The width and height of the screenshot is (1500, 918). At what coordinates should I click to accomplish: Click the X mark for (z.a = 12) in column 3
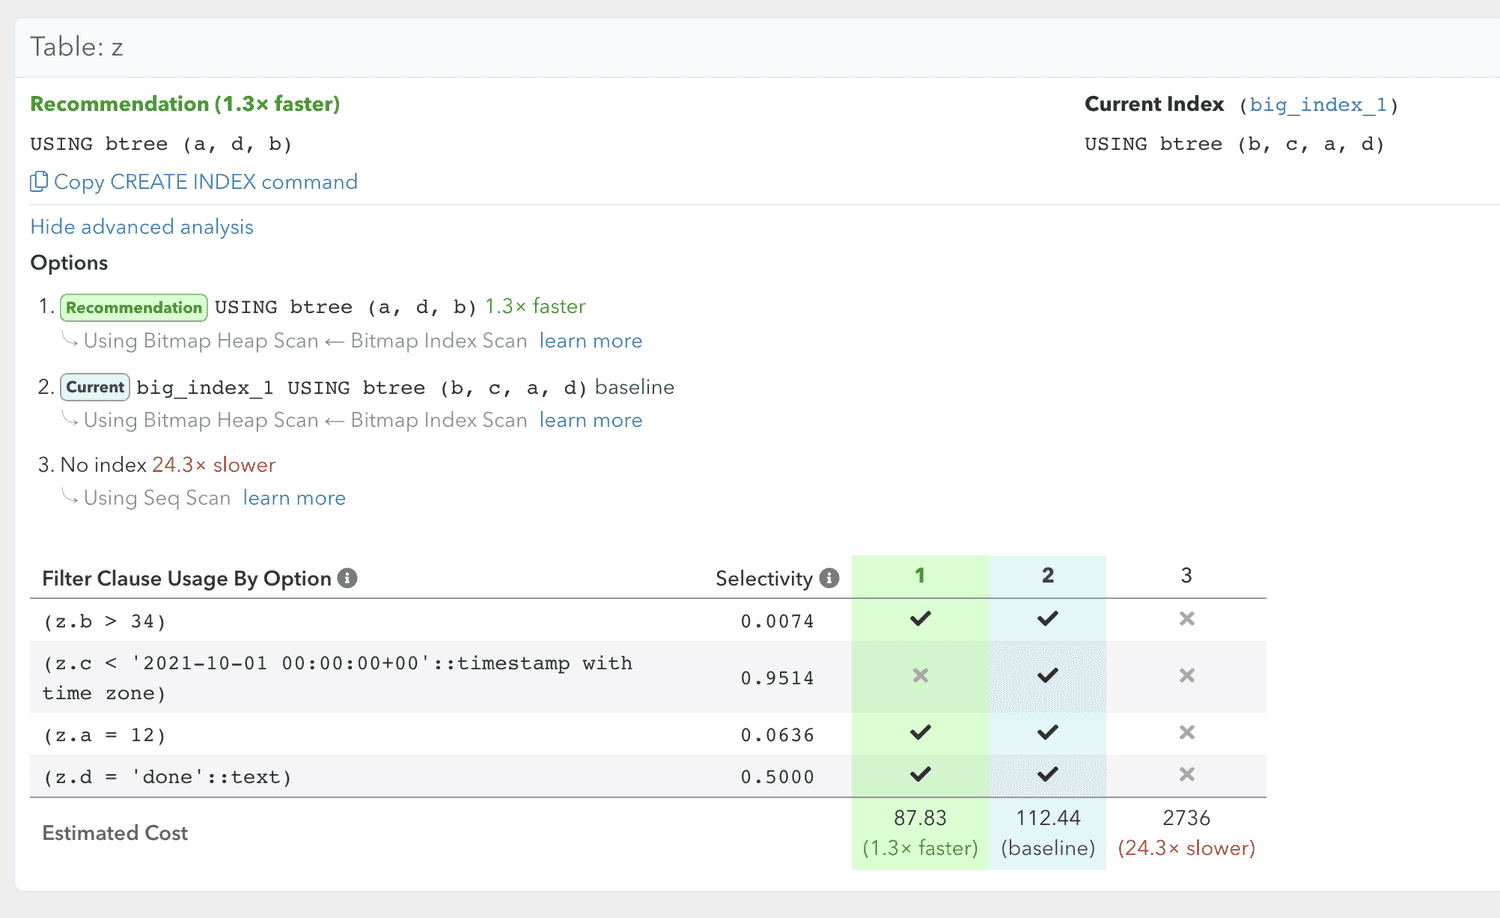(1186, 733)
